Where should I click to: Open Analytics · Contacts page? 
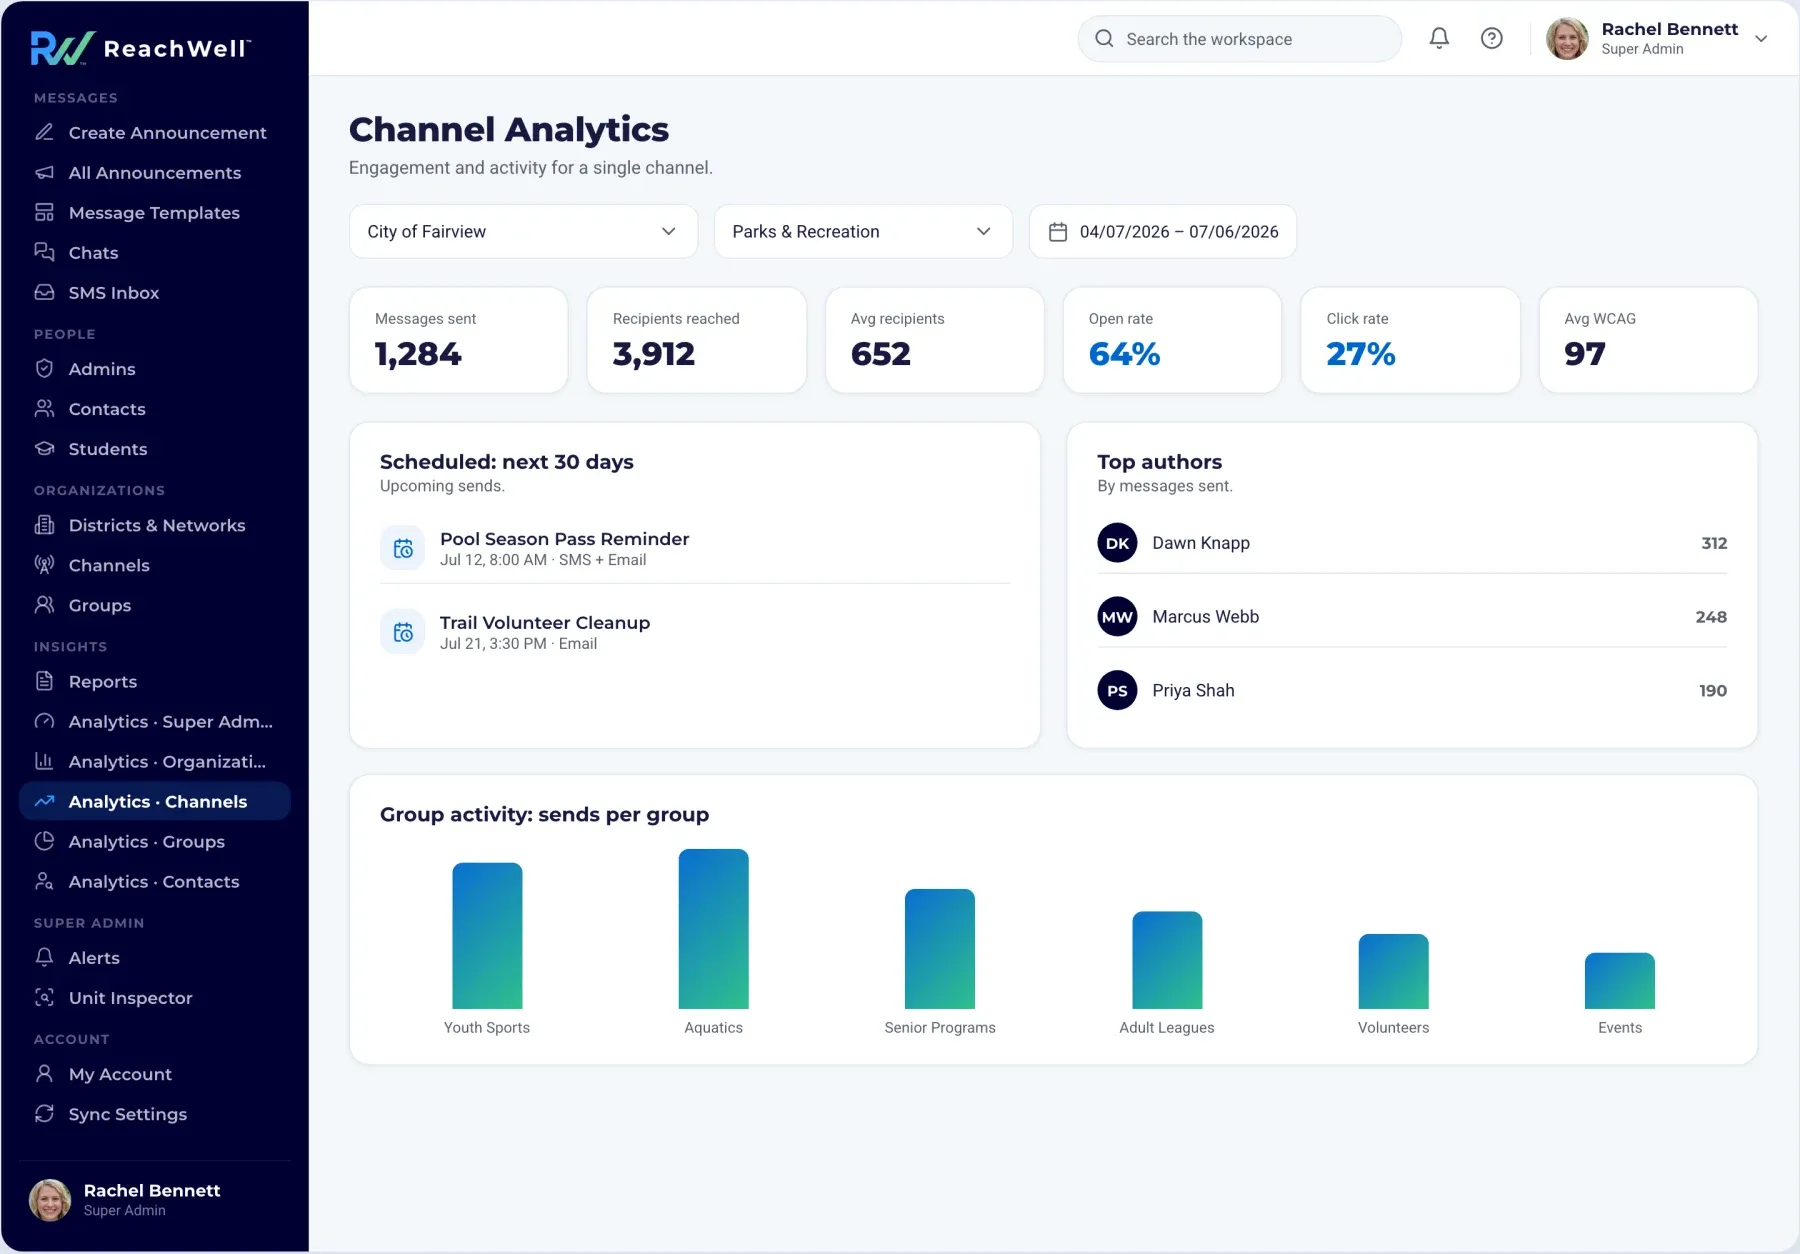point(155,881)
